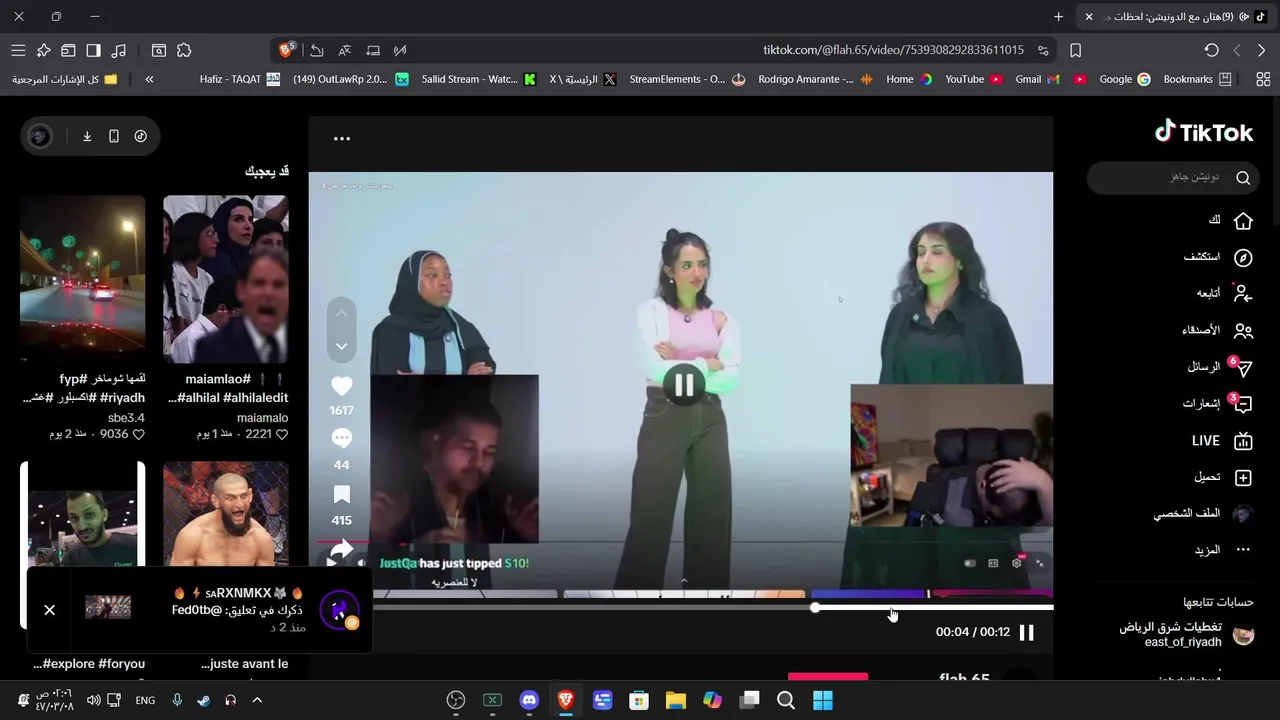Viewport: 1280px width, 720px height.
Task: Open the Brave Shields lion icon
Action: click(x=287, y=50)
